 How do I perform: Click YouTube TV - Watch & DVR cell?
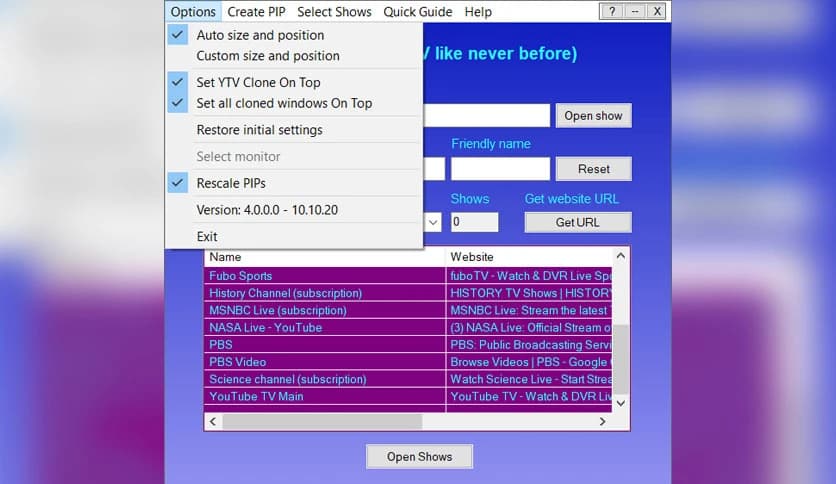coord(529,396)
